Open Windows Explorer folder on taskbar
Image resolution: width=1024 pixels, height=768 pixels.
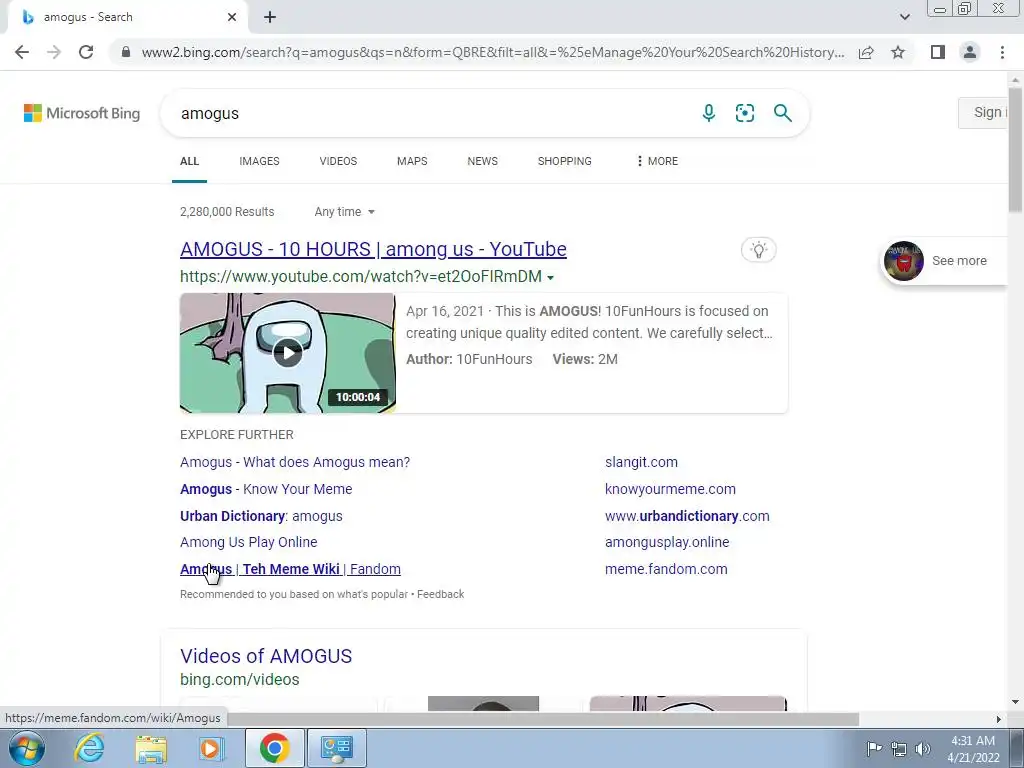point(151,748)
